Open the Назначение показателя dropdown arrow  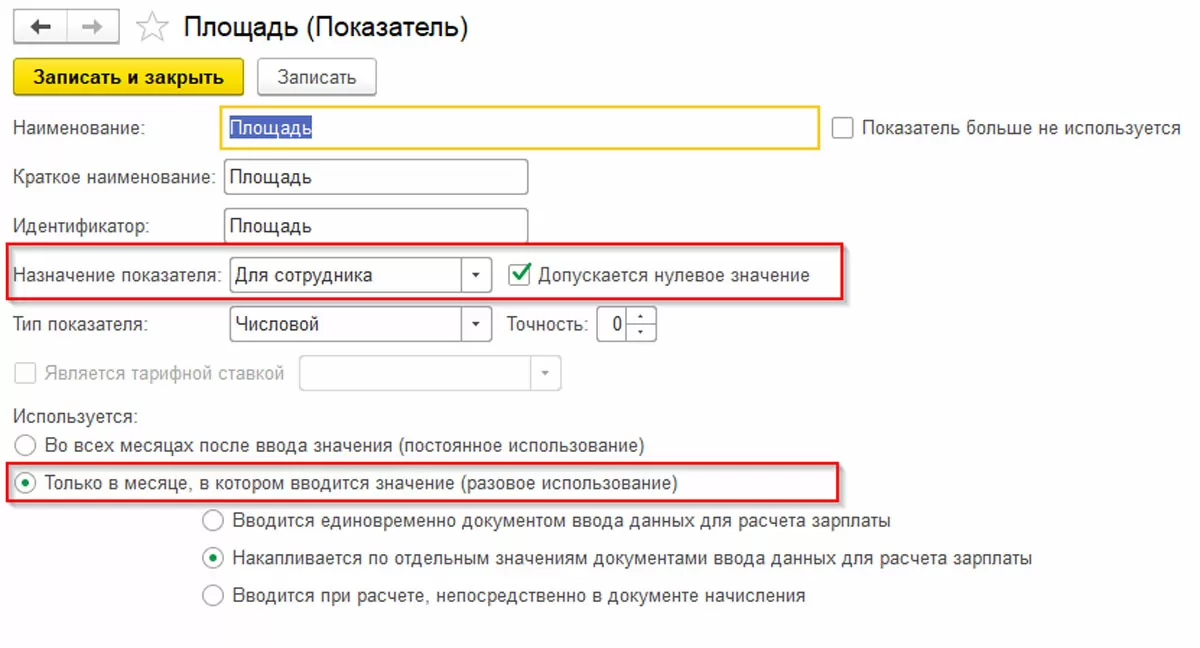pos(476,275)
